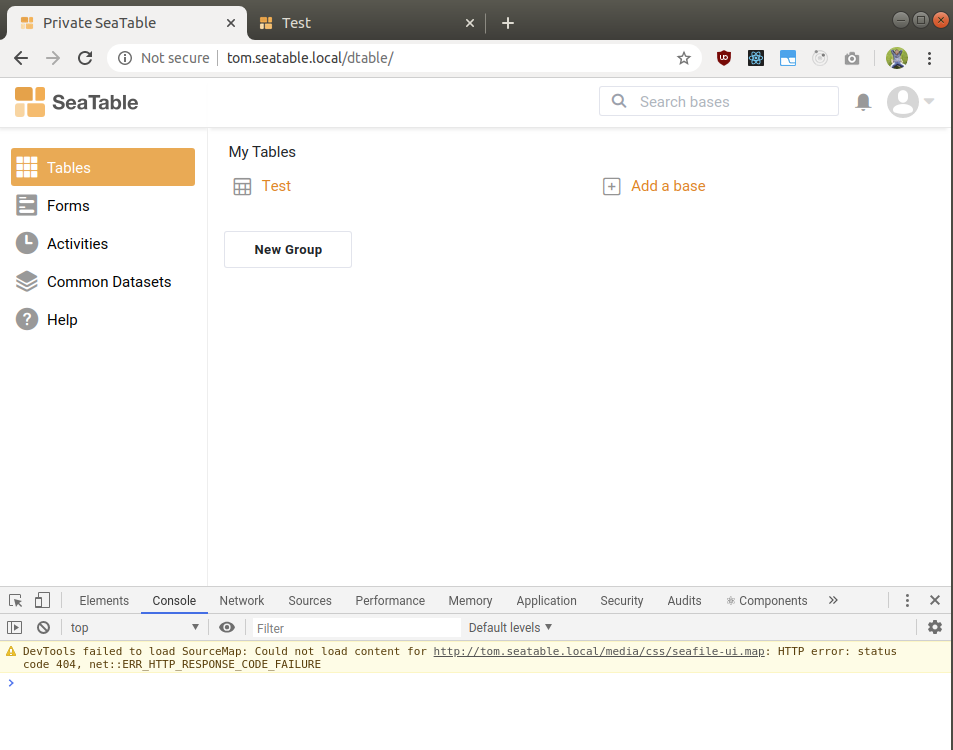
Task: Expand the user avatar menu arrow
Action: click(x=927, y=101)
